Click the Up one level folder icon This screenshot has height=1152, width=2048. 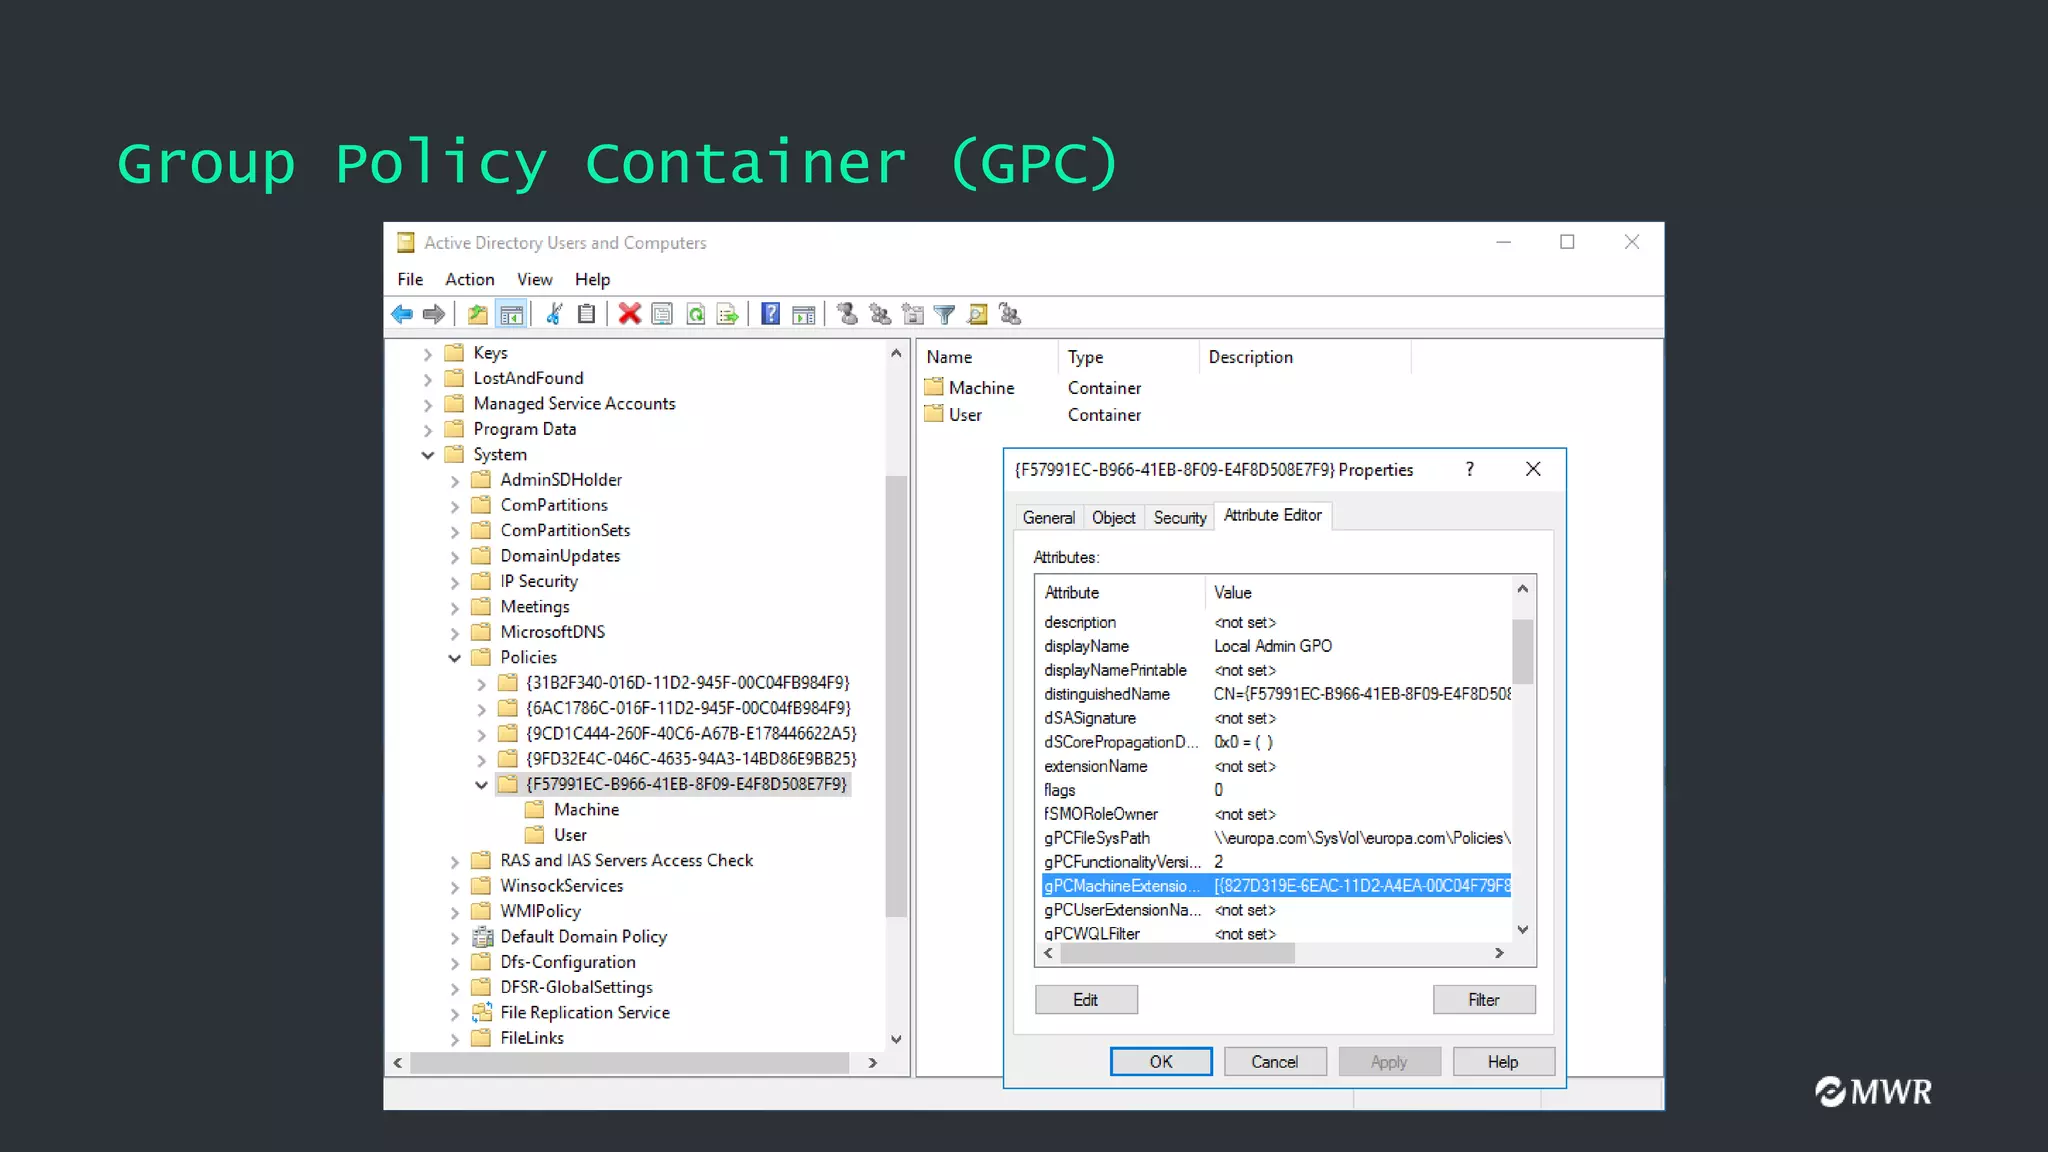478,314
